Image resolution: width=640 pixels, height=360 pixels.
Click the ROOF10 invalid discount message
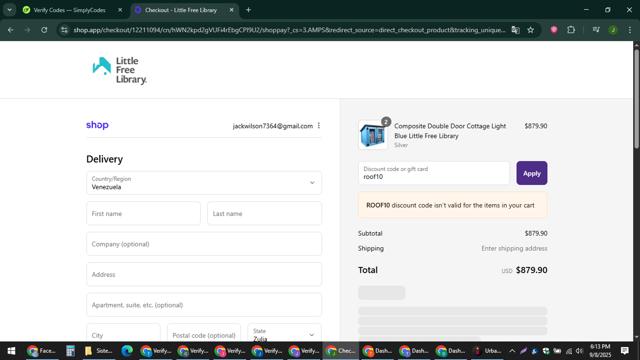[x=453, y=205]
